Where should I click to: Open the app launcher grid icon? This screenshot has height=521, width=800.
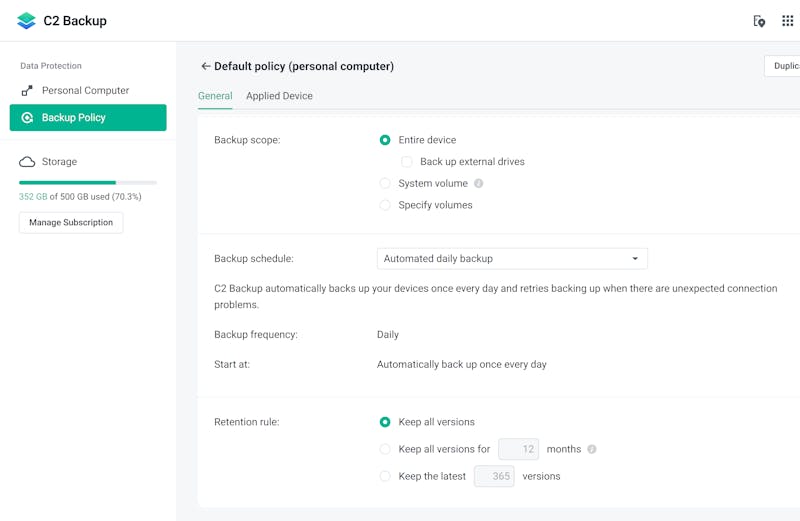[x=787, y=21]
